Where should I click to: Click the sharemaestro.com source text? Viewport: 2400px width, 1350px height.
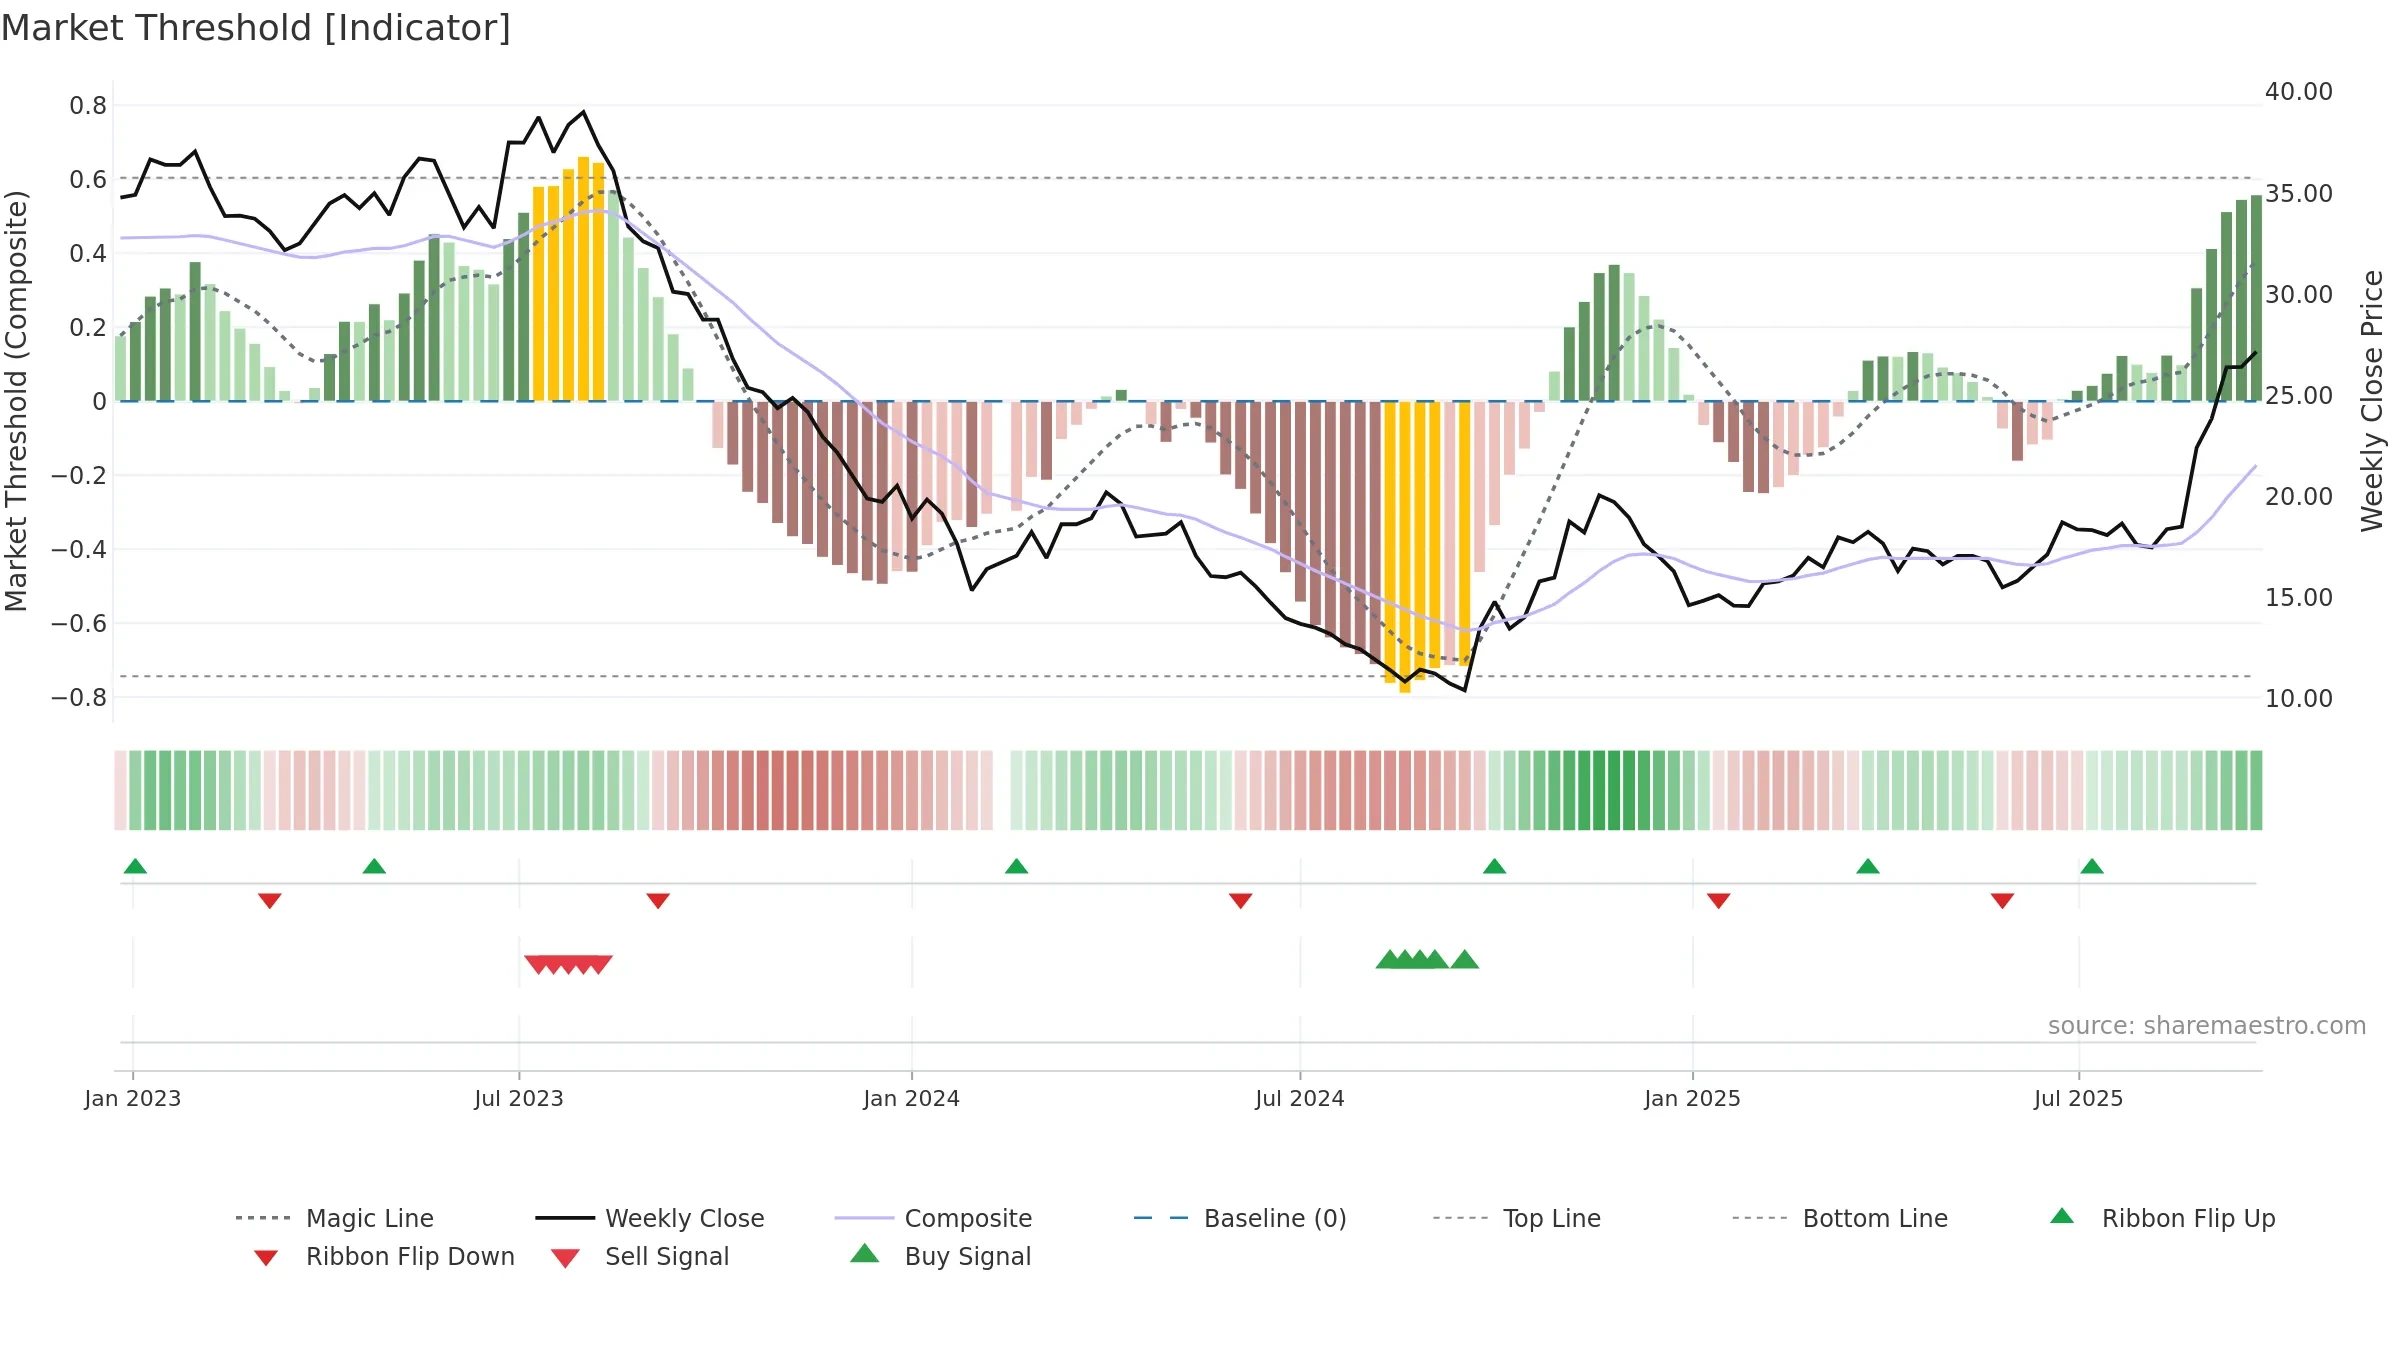[x=2207, y=1026]
